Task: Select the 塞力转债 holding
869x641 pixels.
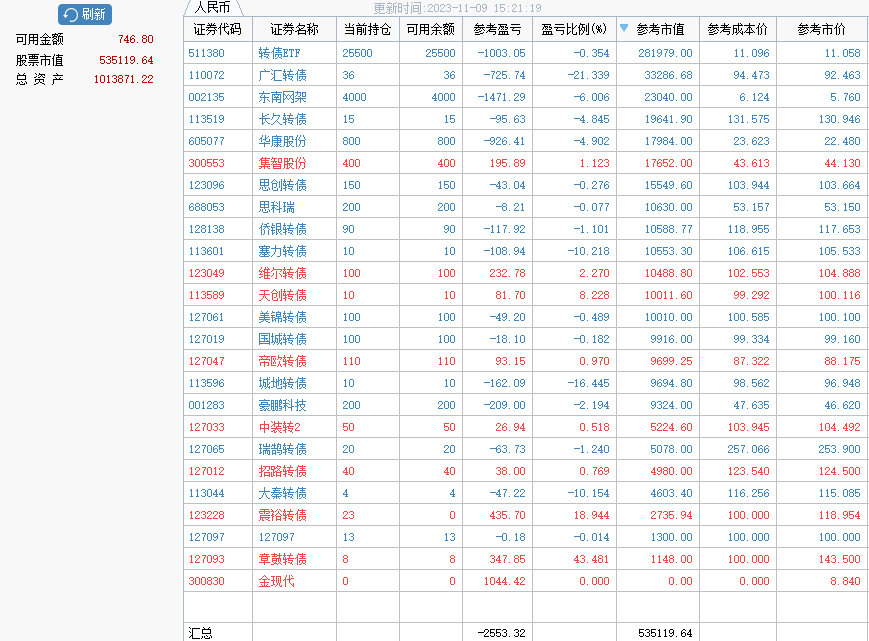Action: [x=283, y=251]
